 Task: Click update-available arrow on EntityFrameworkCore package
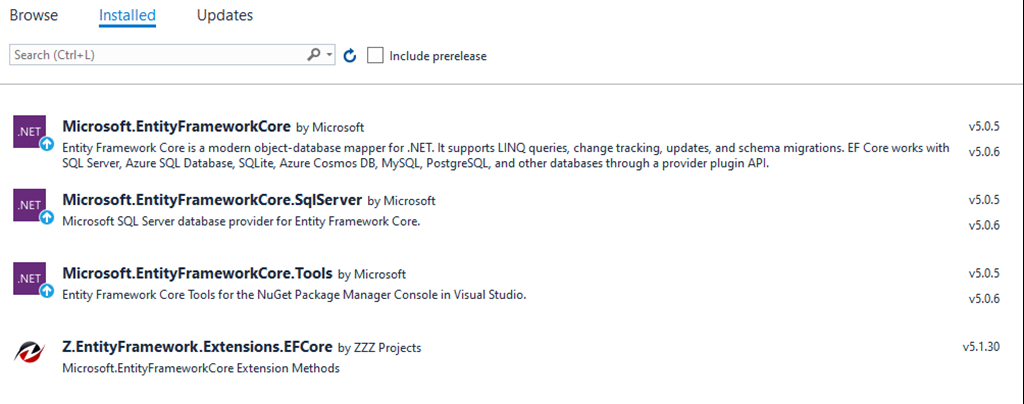[x=46, y=144]
